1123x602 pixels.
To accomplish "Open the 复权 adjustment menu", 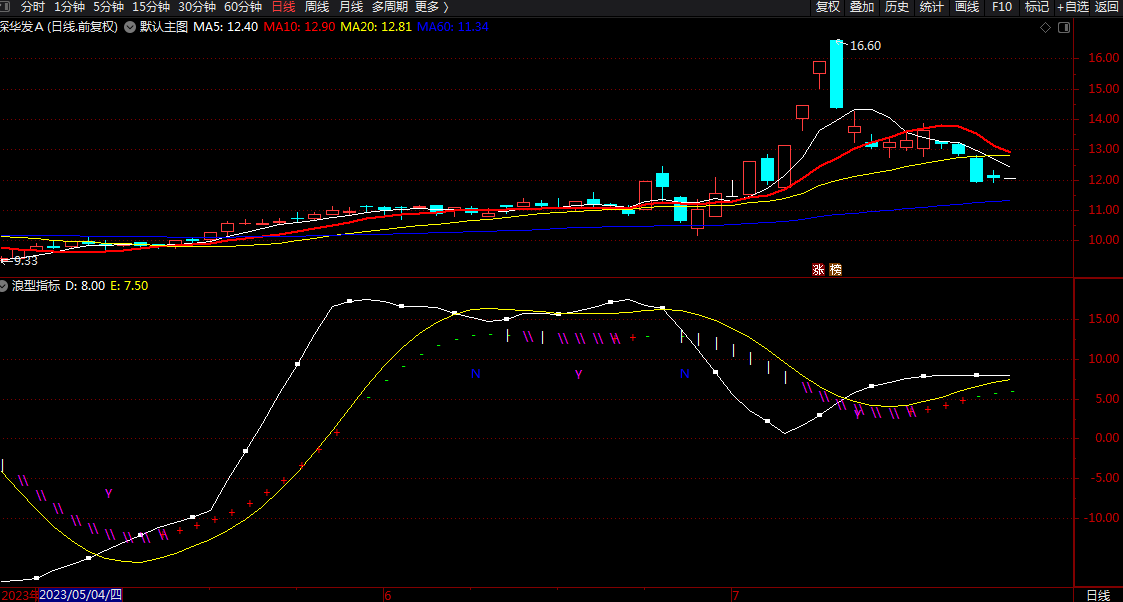I will click(827, 7).
